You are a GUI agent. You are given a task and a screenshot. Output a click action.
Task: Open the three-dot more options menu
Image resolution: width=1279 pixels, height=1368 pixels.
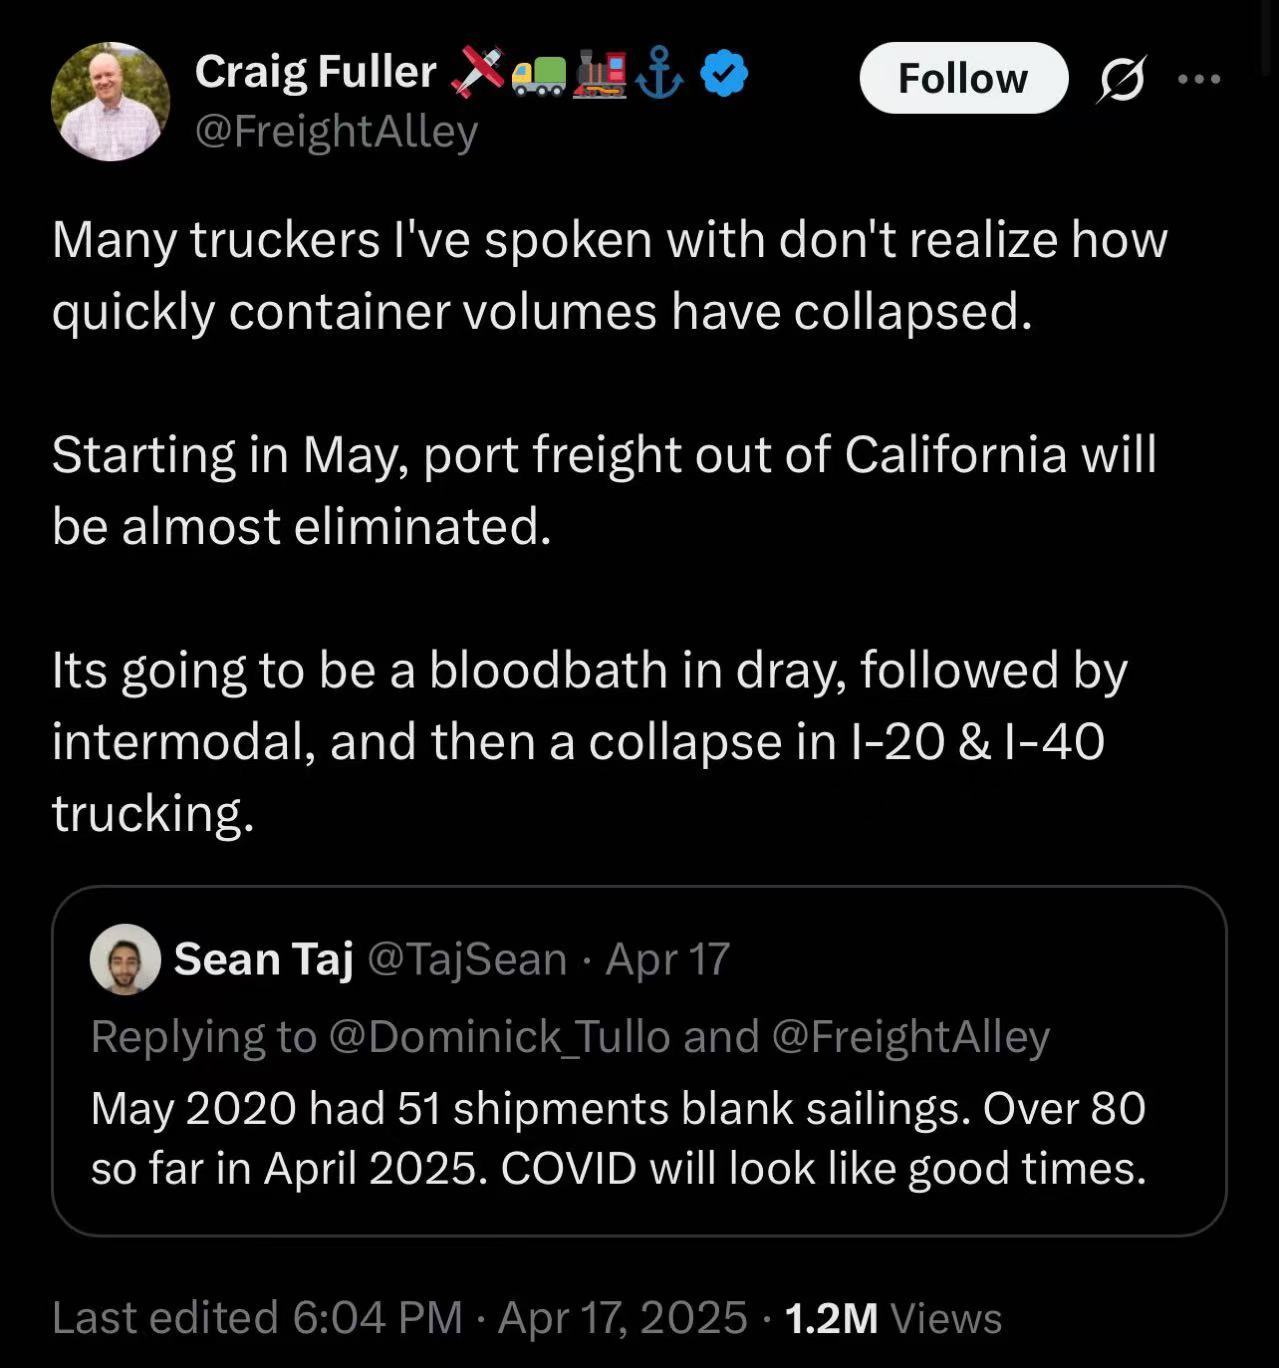click(x=1200, y=79)
